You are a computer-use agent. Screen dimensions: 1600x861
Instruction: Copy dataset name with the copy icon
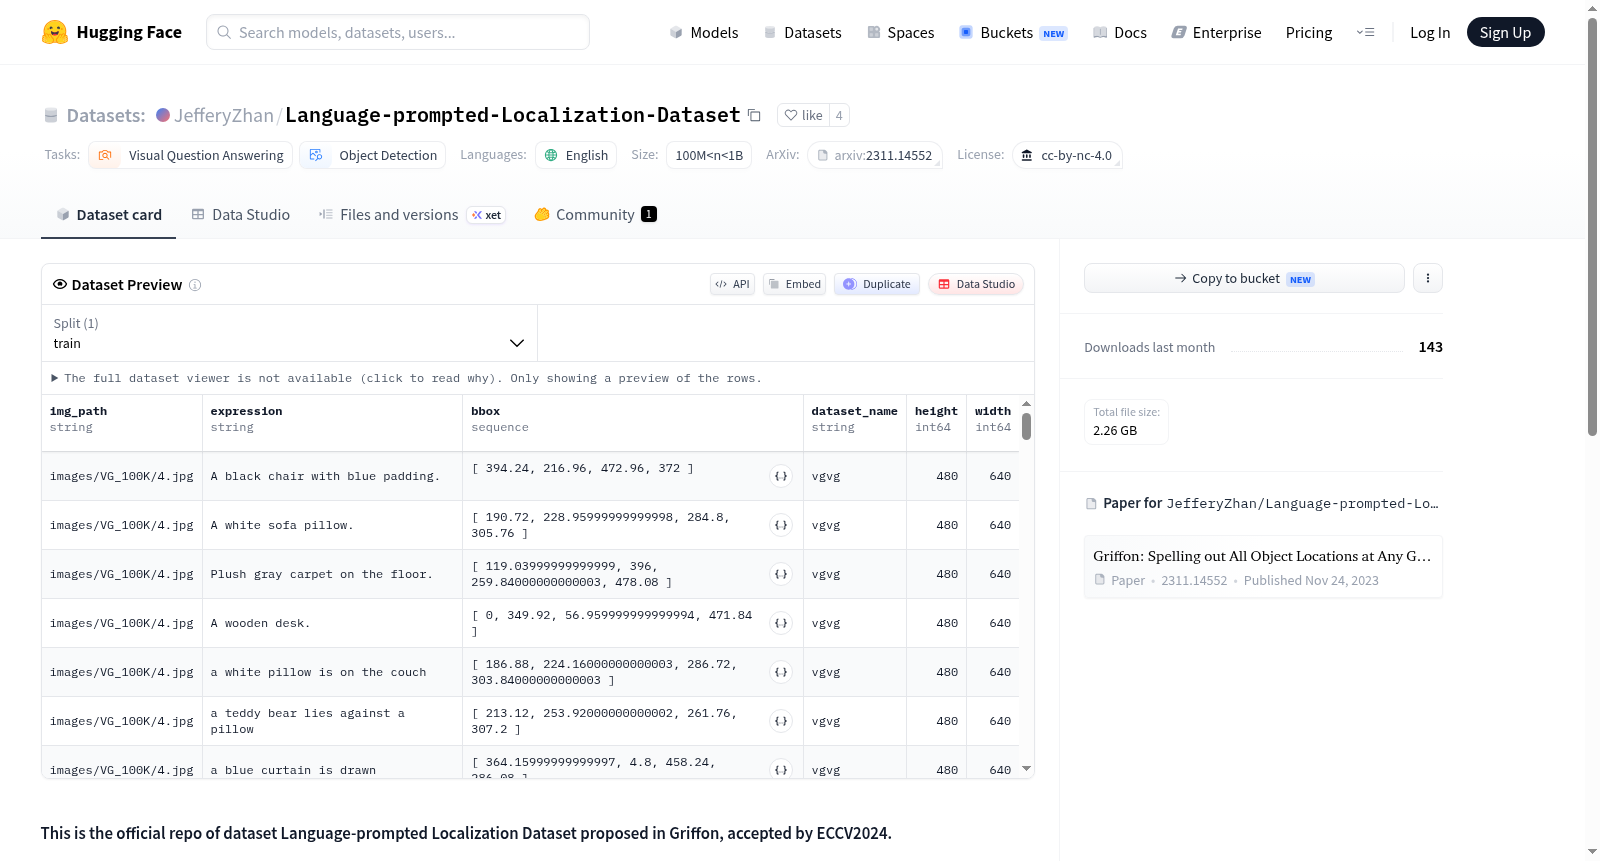(754, 116)
